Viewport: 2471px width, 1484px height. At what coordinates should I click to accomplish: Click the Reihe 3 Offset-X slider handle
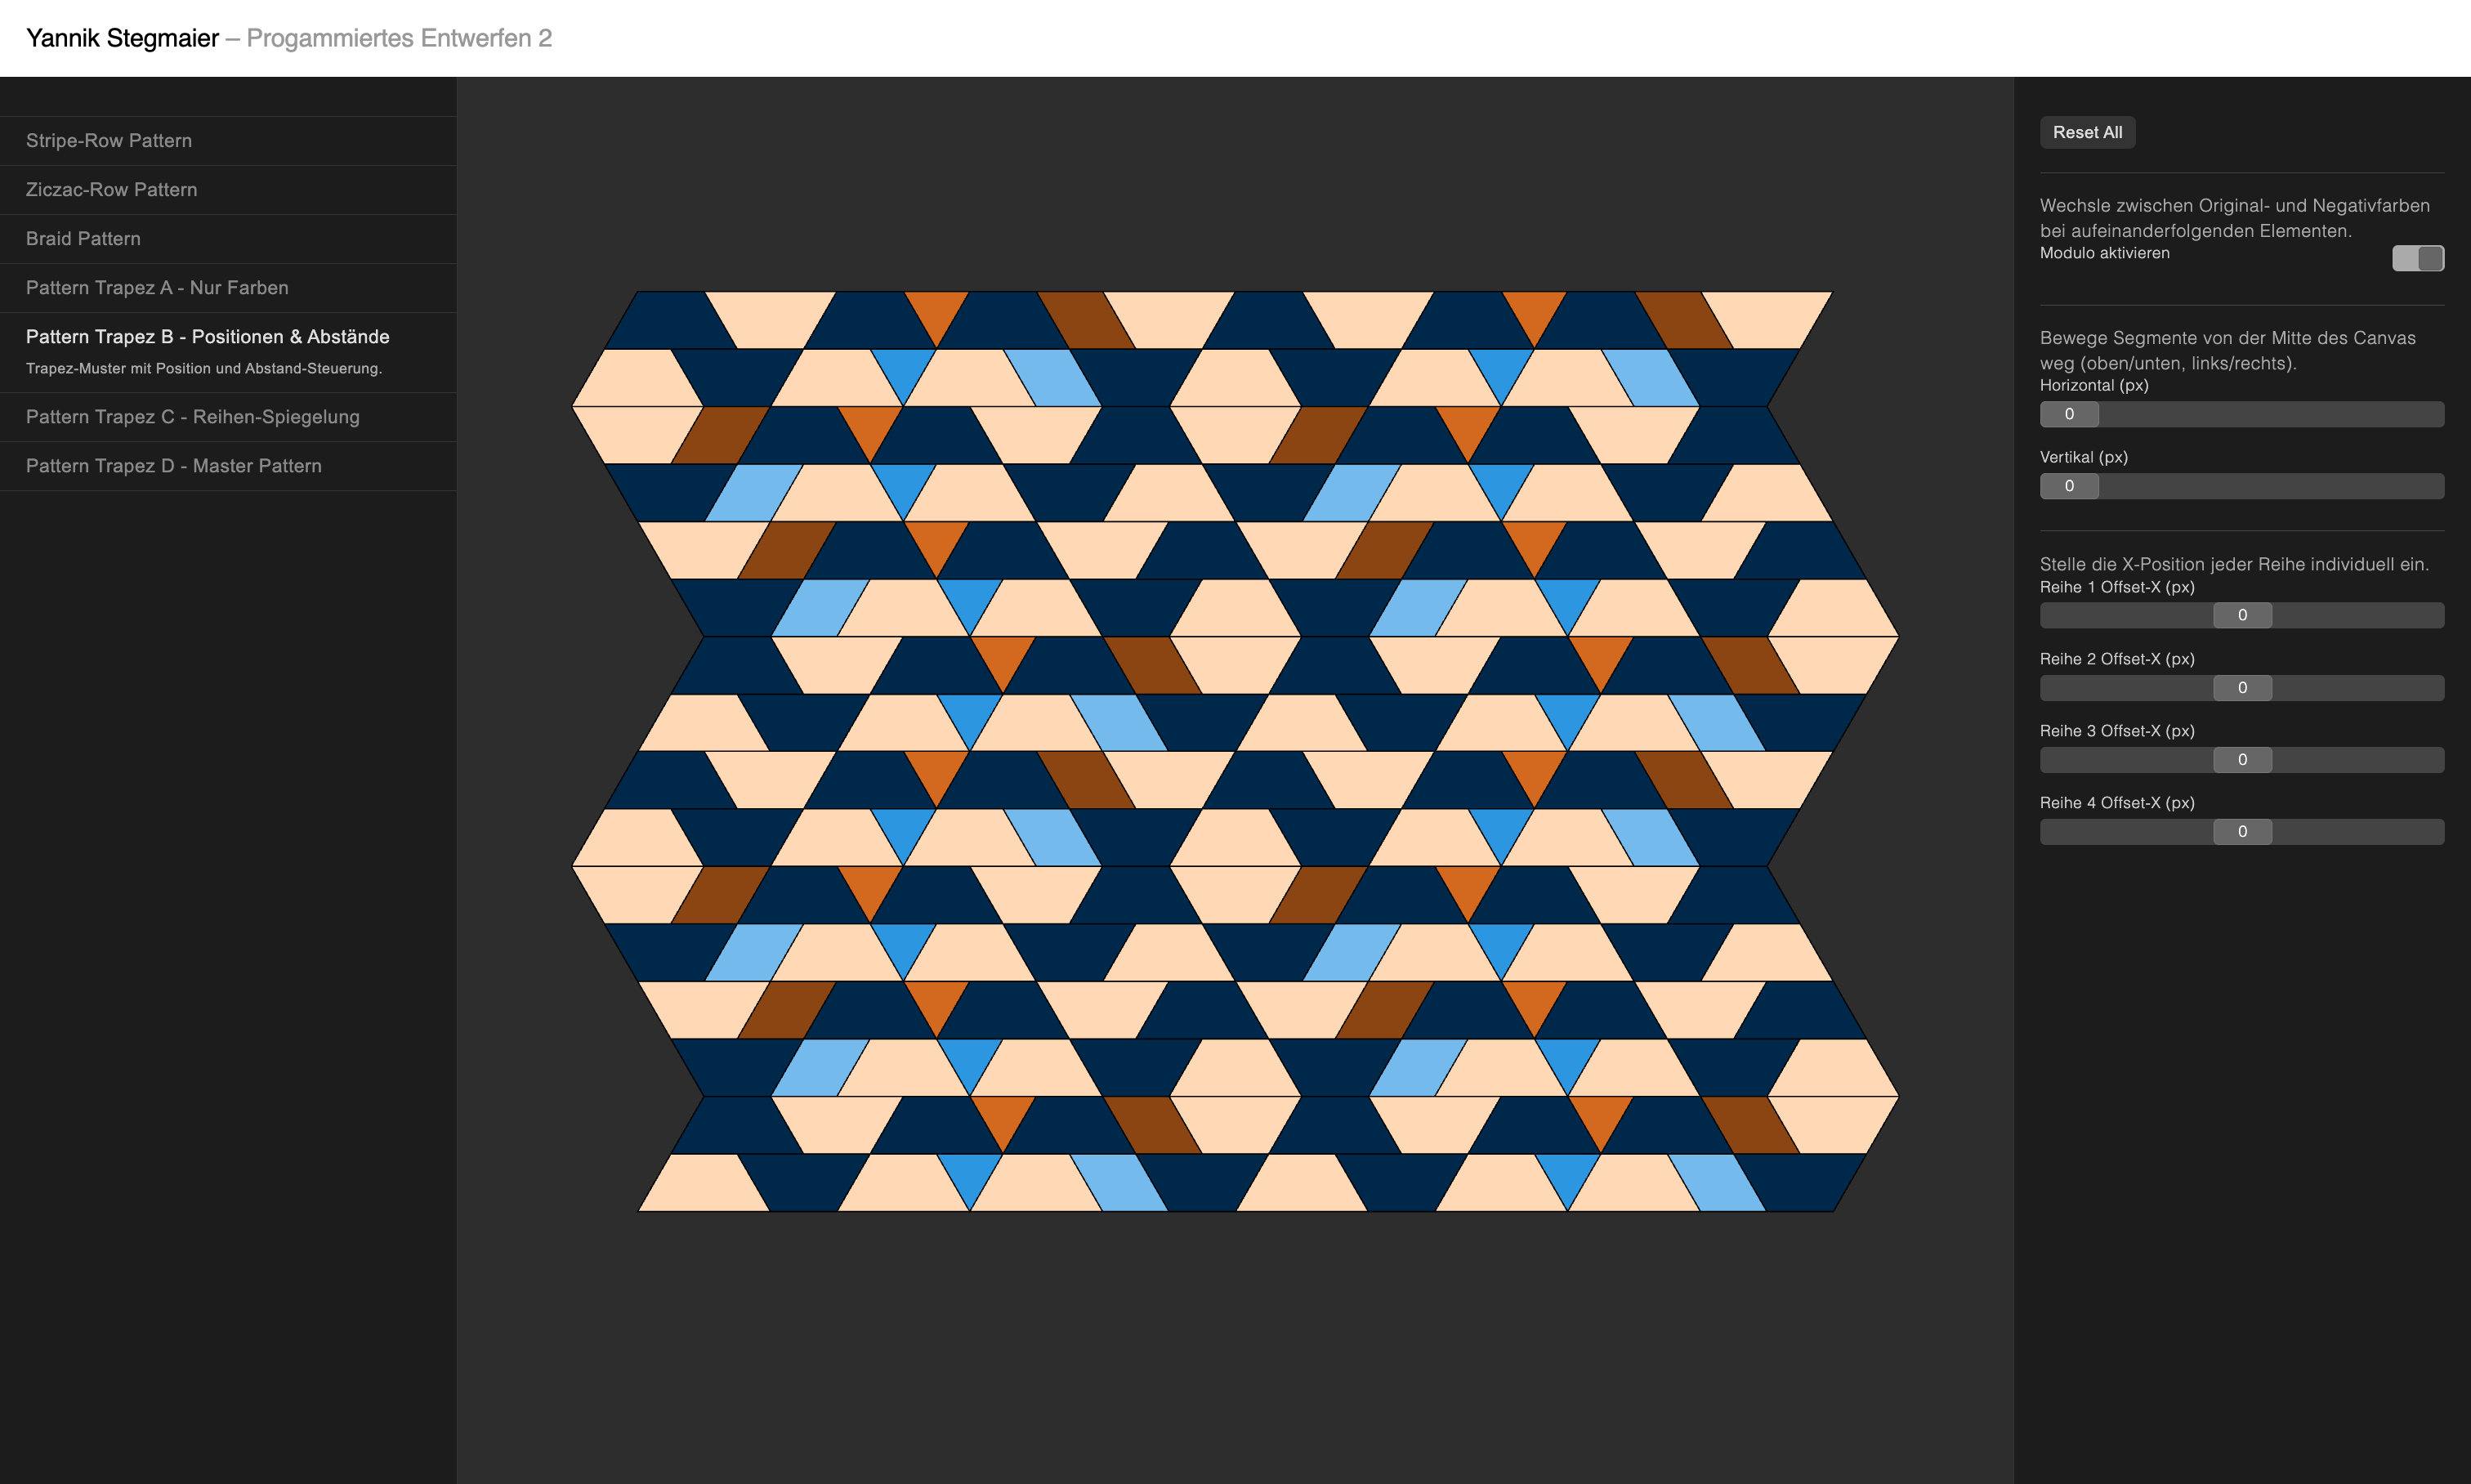point(2241,760)
